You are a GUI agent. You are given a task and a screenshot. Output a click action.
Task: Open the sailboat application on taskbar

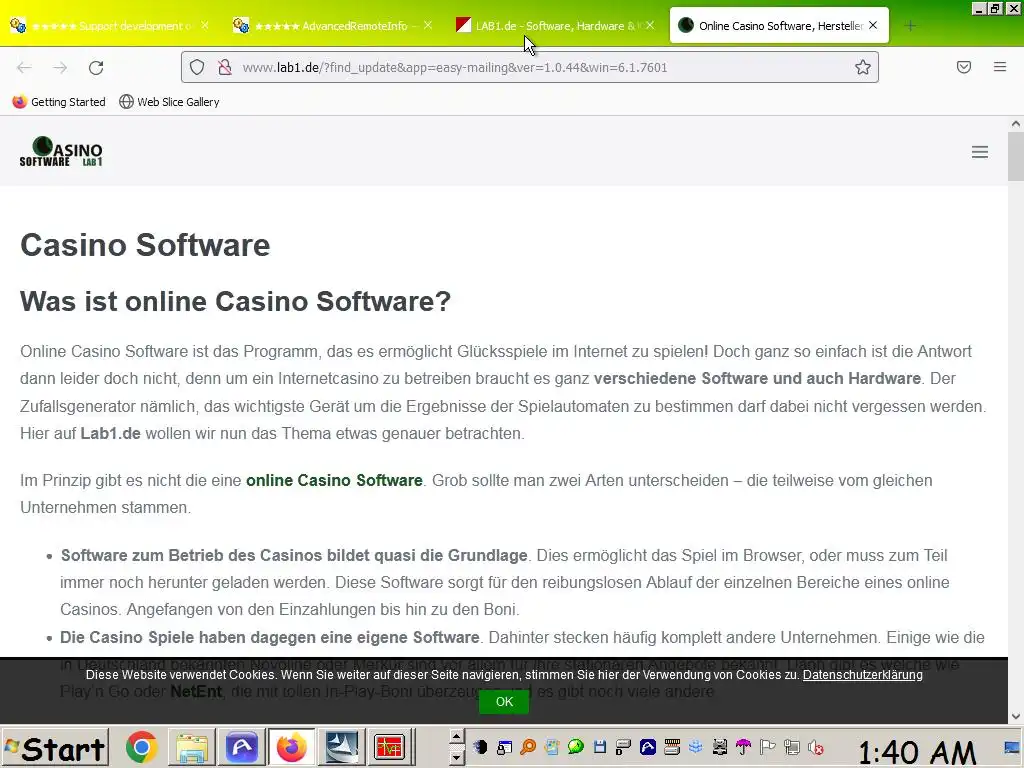tap(342, 748)
